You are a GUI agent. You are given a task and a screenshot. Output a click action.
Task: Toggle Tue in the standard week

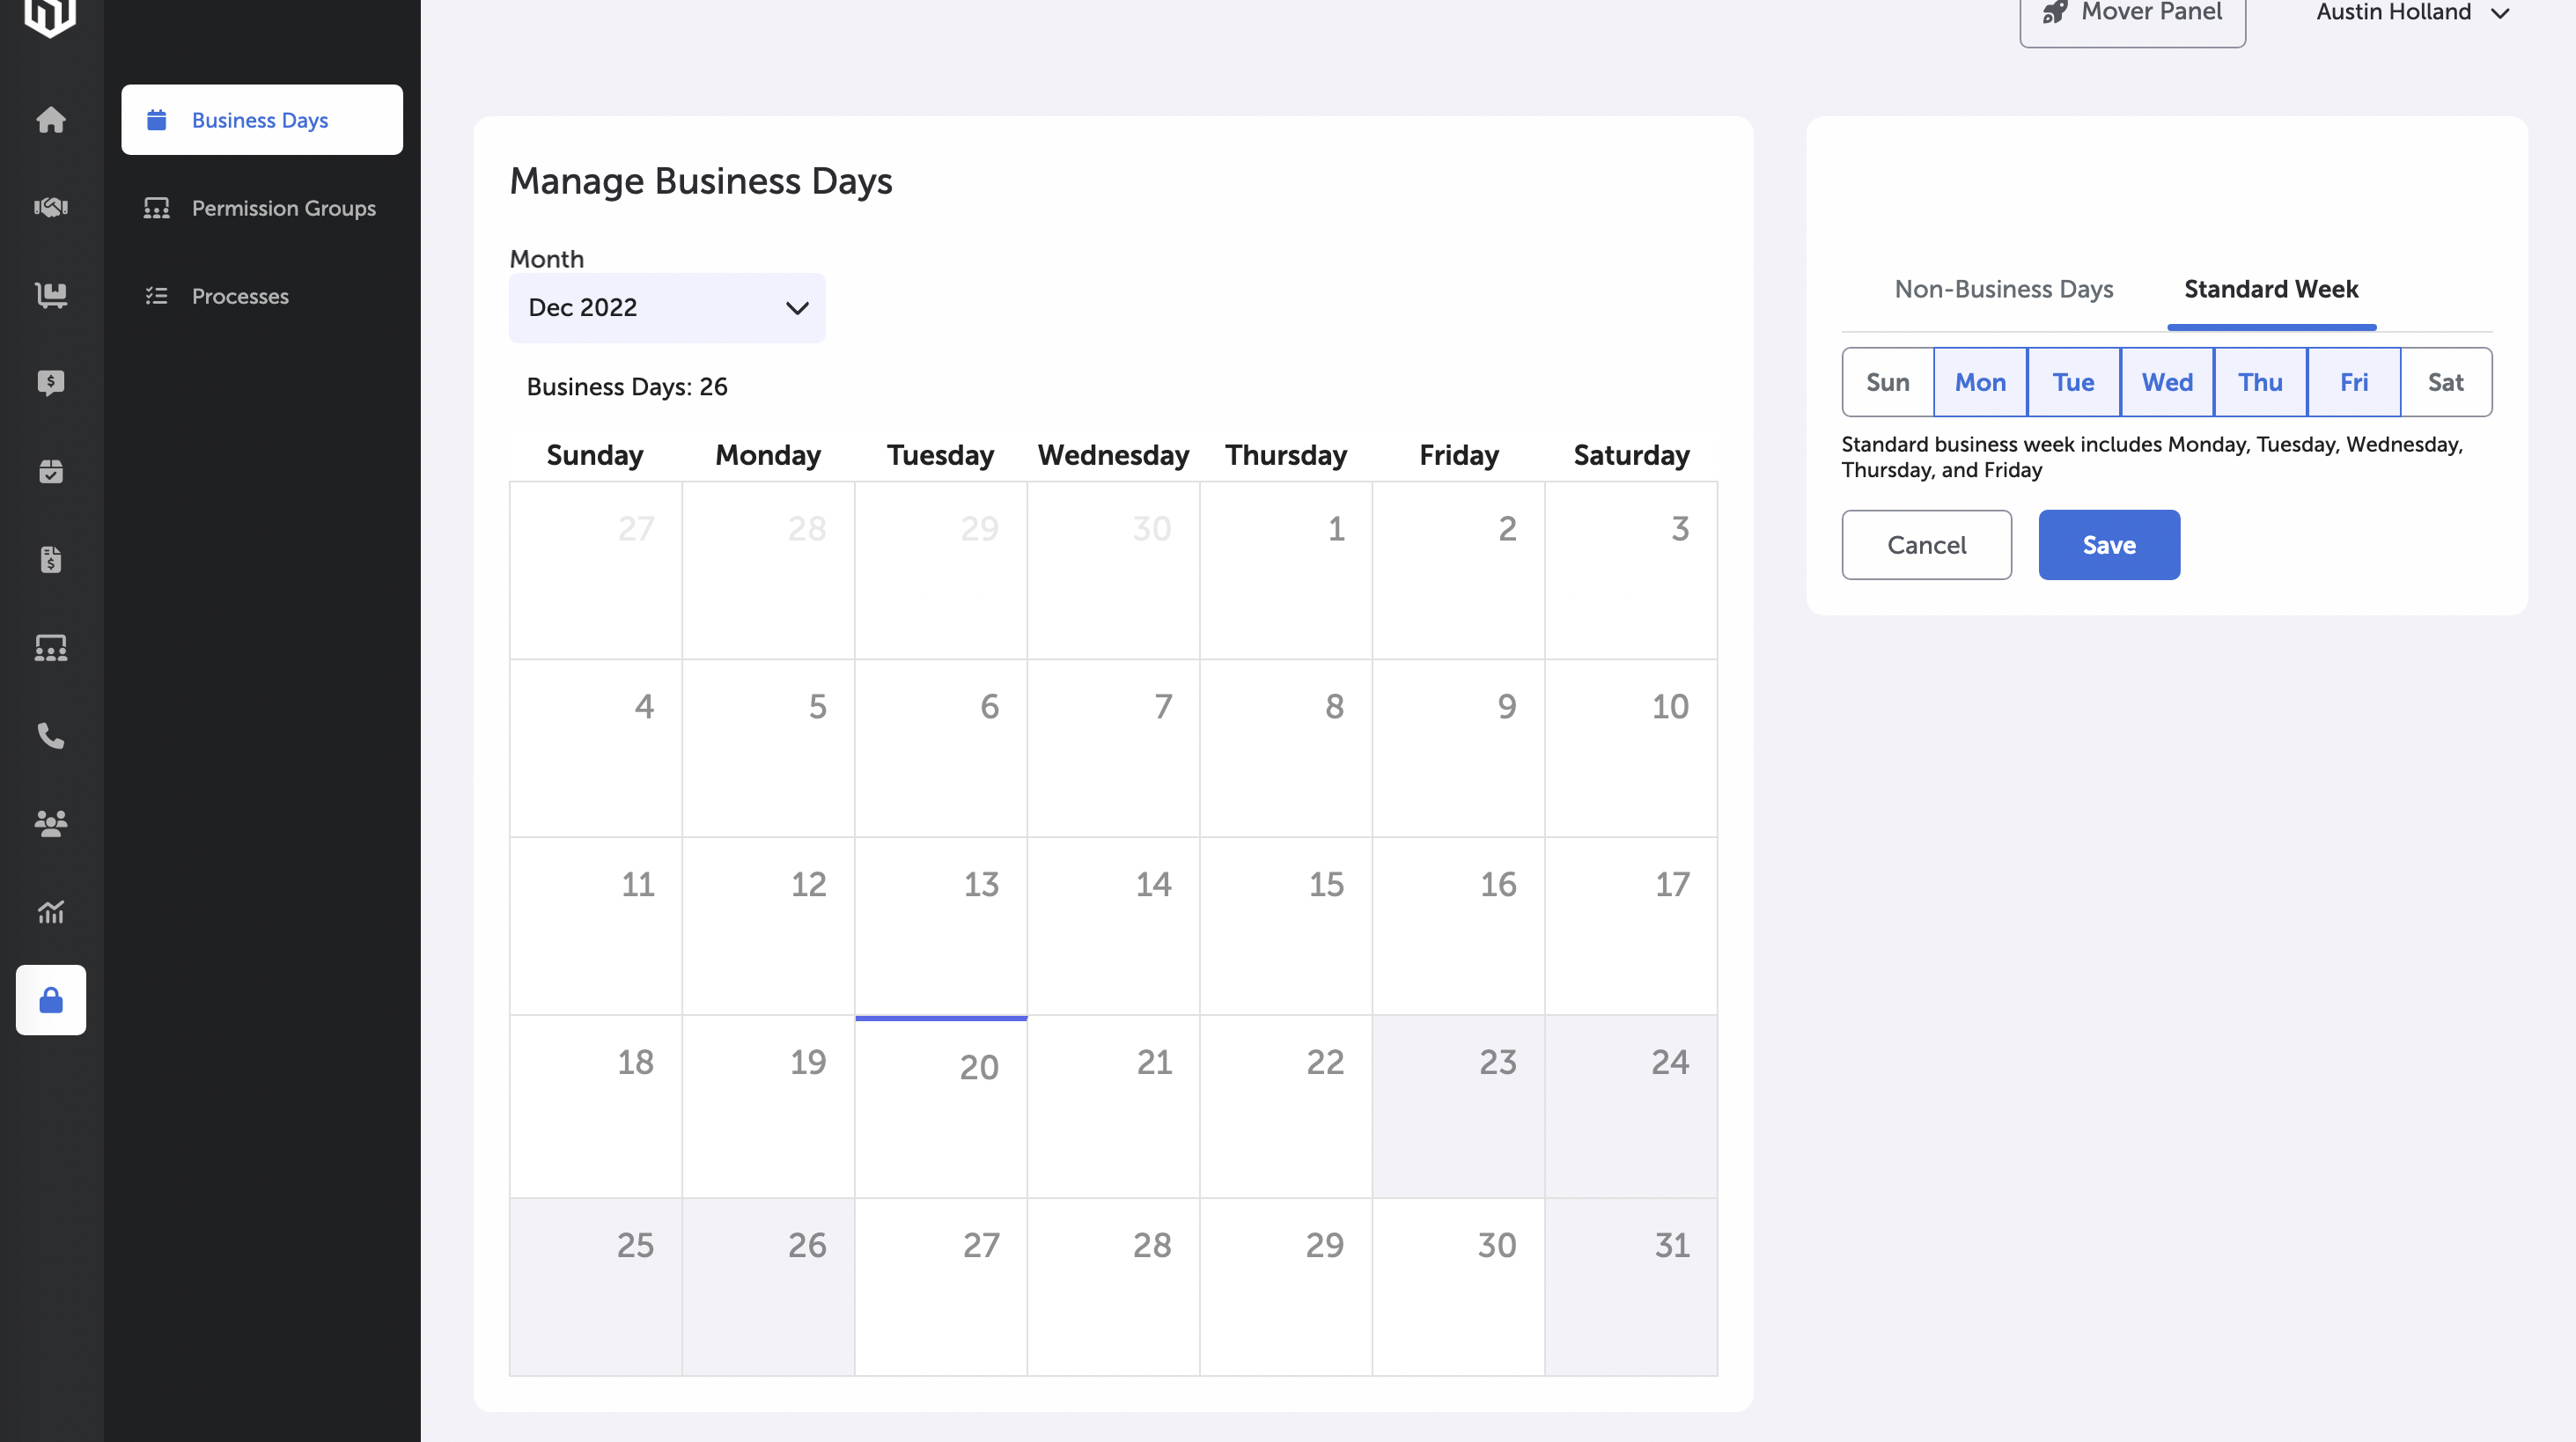coord(2073,382)
